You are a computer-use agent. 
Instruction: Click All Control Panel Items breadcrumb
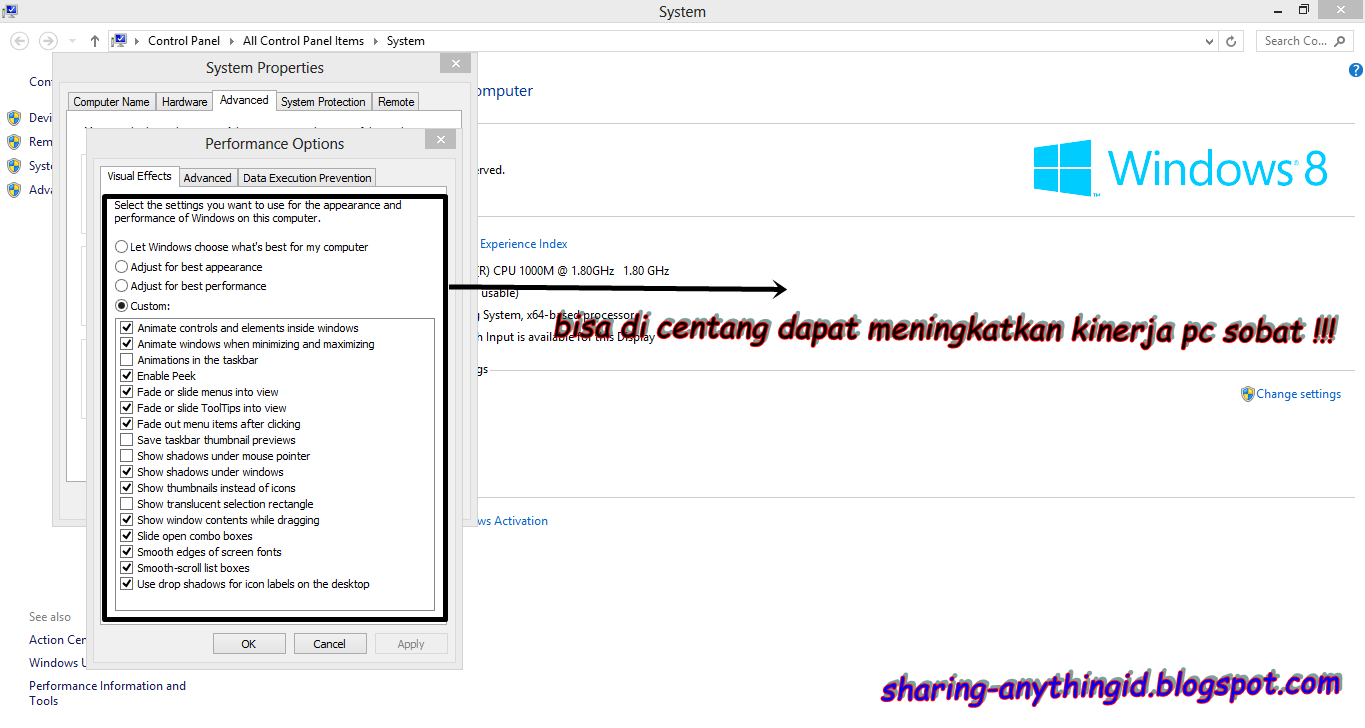(x=303, y=41)
